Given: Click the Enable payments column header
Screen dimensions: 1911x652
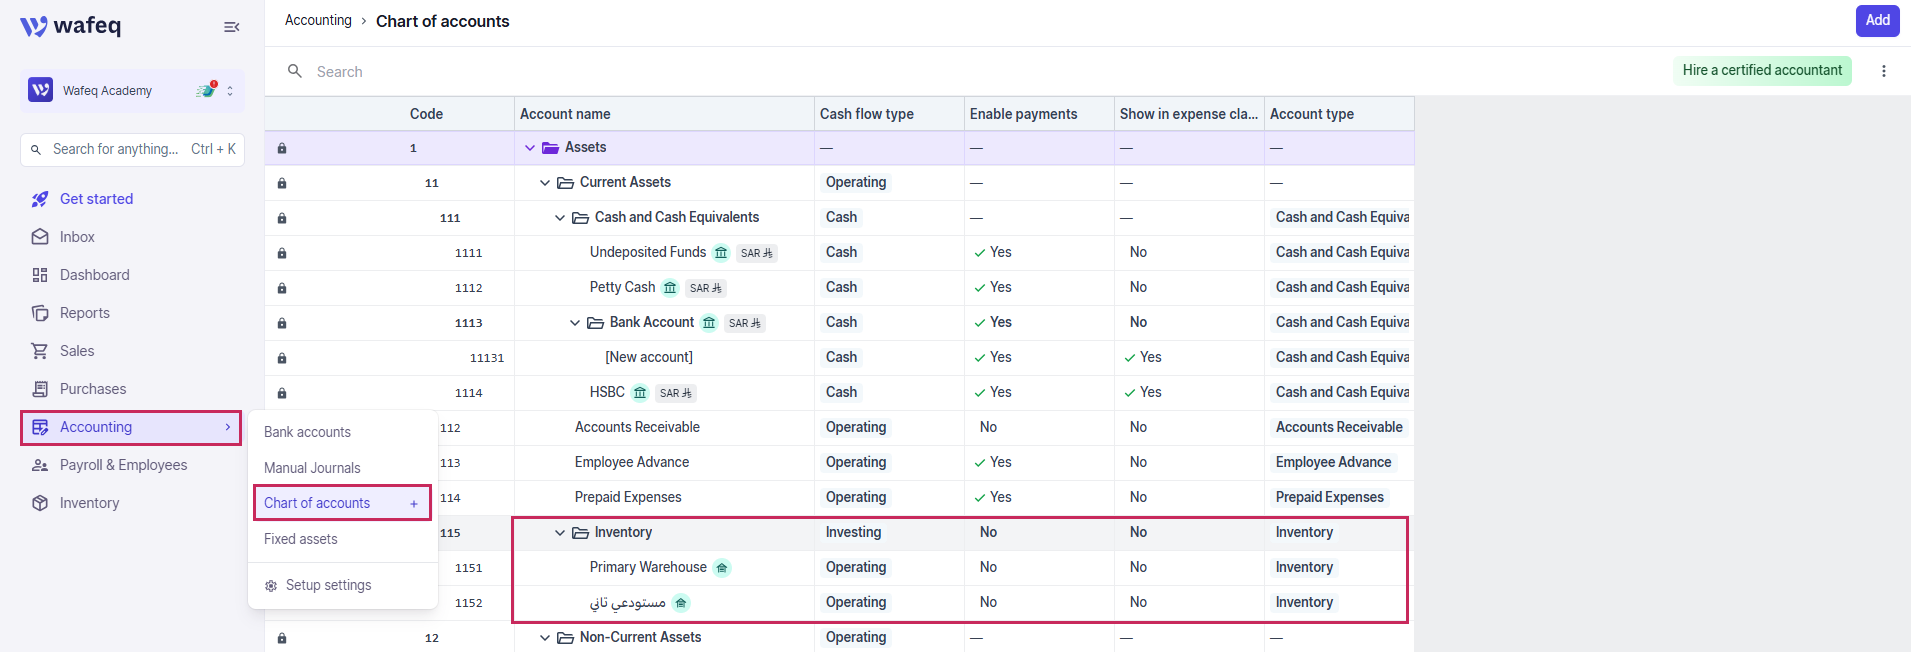Looking at the screenshot, I should click(1023, 114).
